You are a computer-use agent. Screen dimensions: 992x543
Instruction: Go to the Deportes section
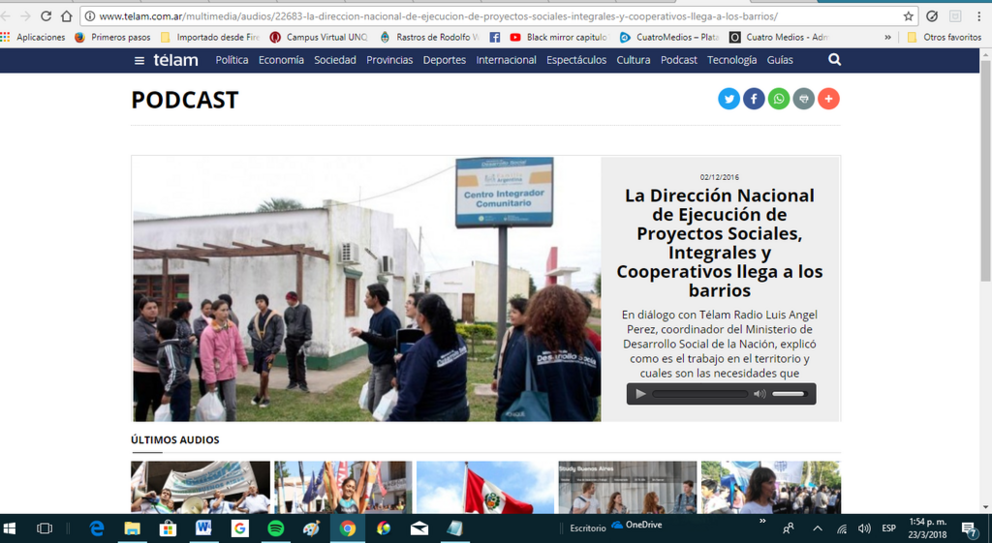[x=444, y=60]
